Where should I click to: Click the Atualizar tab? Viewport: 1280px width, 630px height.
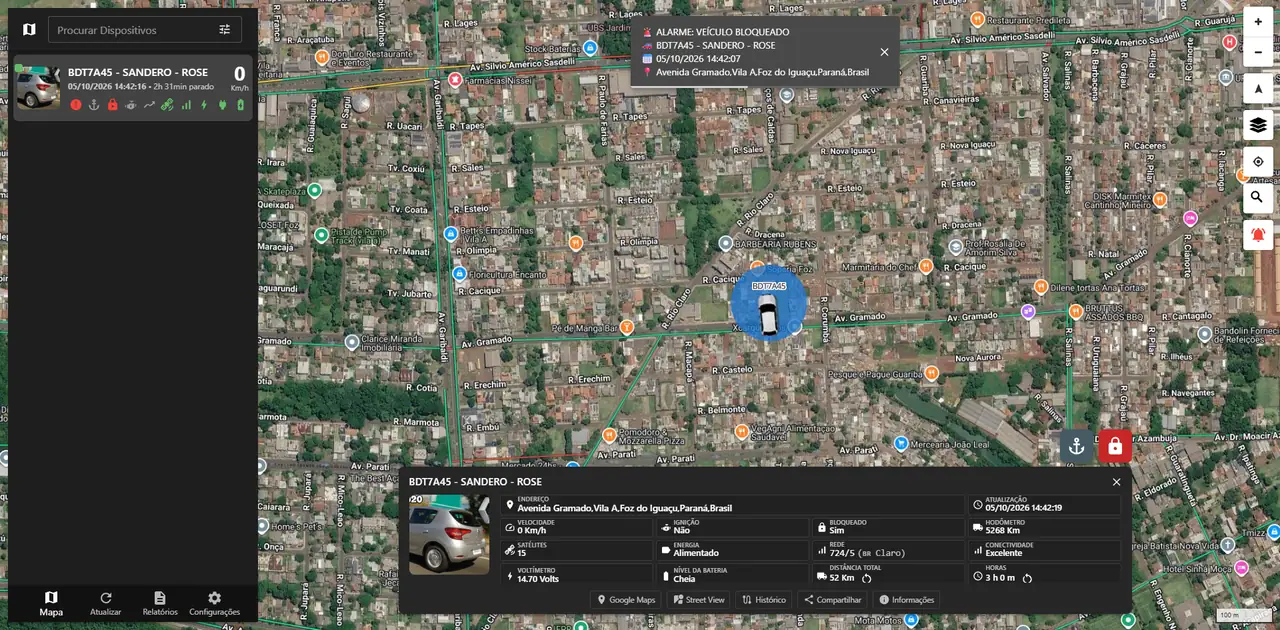point(106,603)
